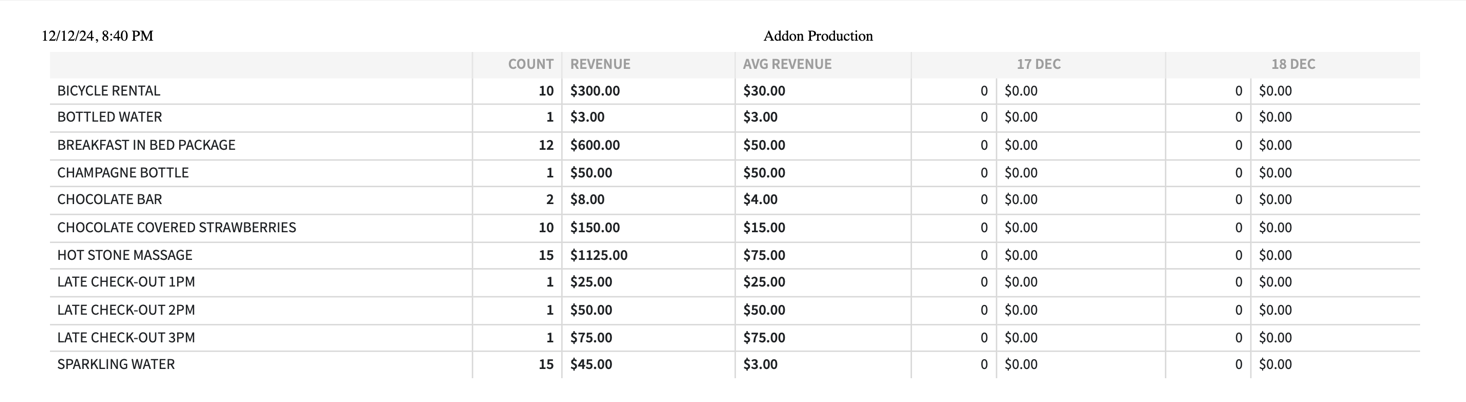Viewport: 1466px width, 402px height.
Task: Click the 17 DEC column header
Action: click(1038, 64)
